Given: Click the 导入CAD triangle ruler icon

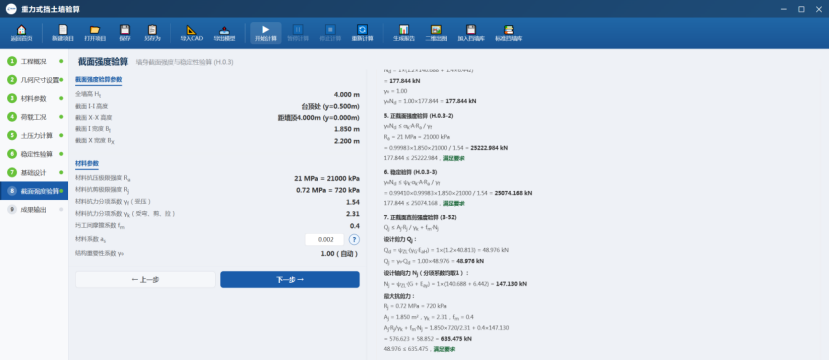Looking at the screenshot, I should tap(191, 30).
